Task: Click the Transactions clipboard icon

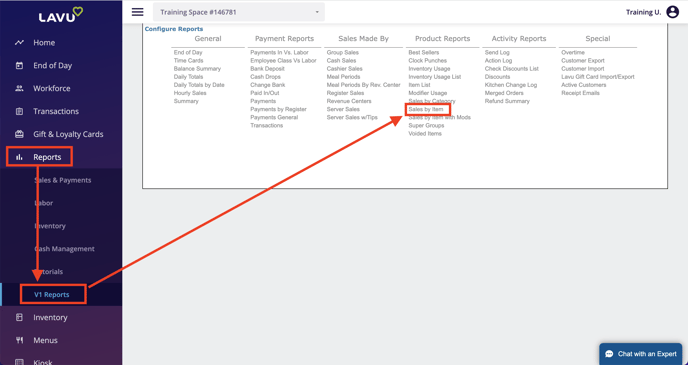Action: point(19,111)
